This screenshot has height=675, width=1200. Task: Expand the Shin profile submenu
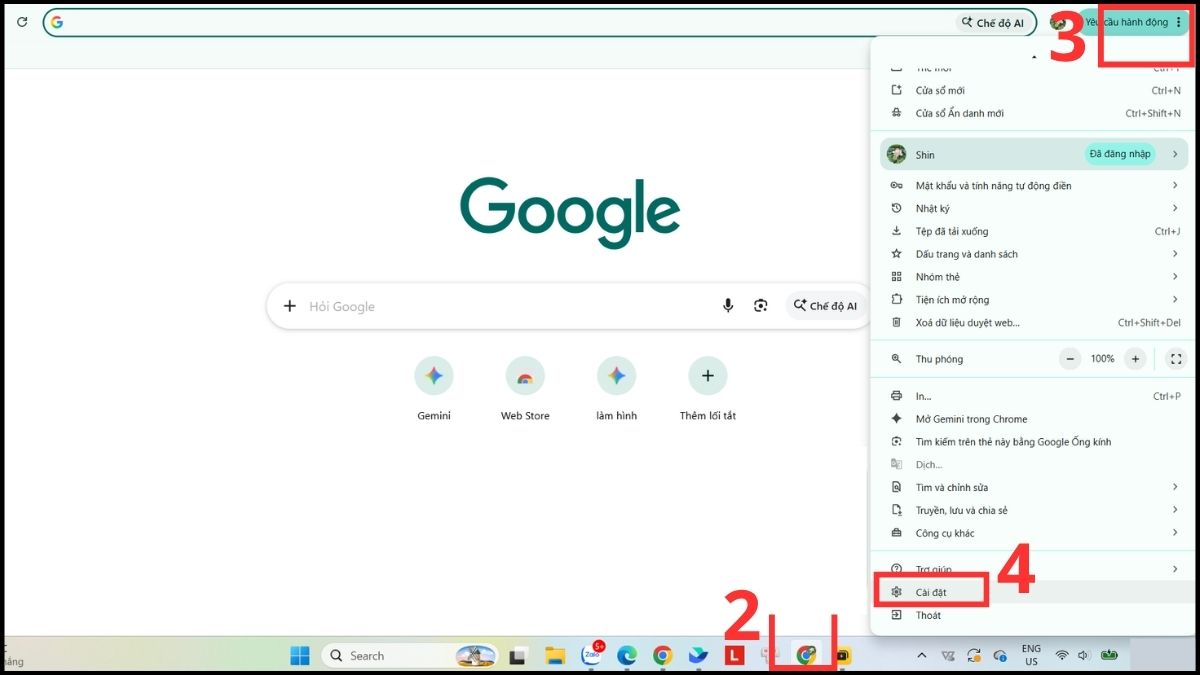tap(1034, 154)
